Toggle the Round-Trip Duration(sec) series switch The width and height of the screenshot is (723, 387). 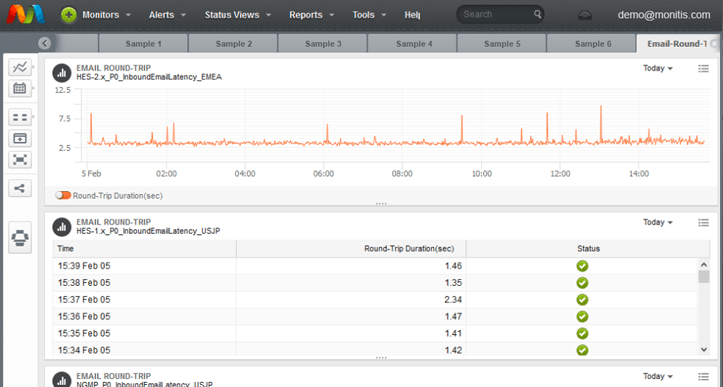click(x=63, y=196)
